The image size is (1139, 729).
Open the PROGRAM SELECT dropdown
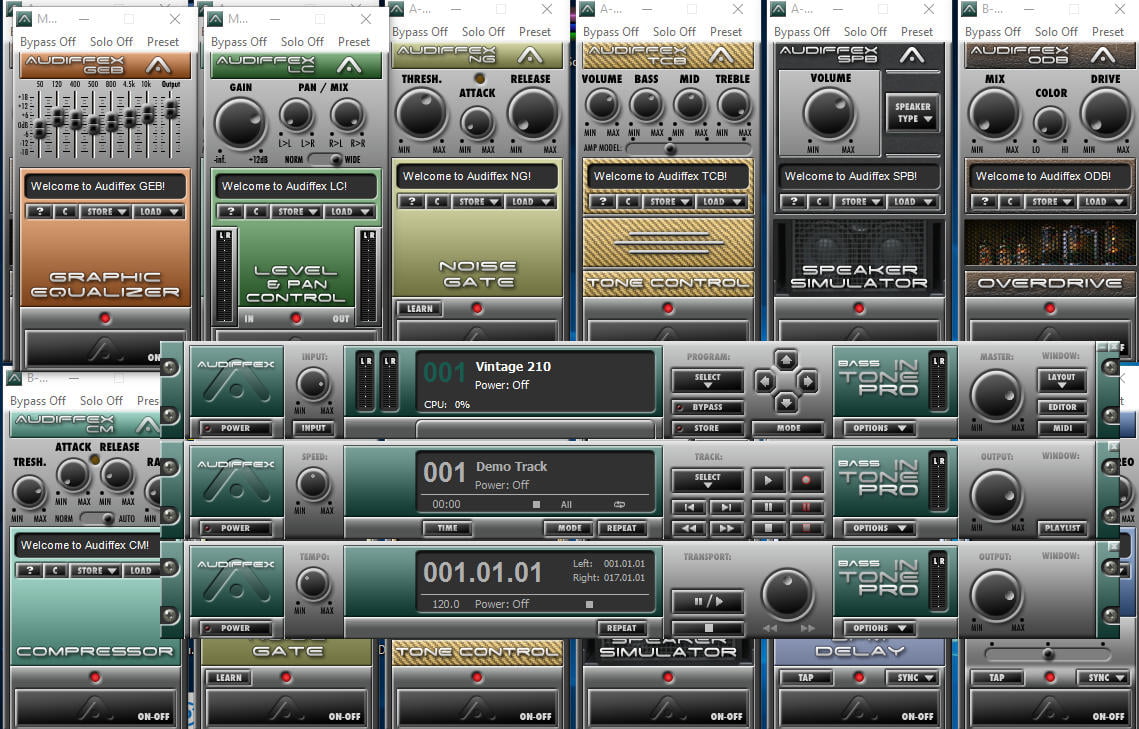[708, 379]
